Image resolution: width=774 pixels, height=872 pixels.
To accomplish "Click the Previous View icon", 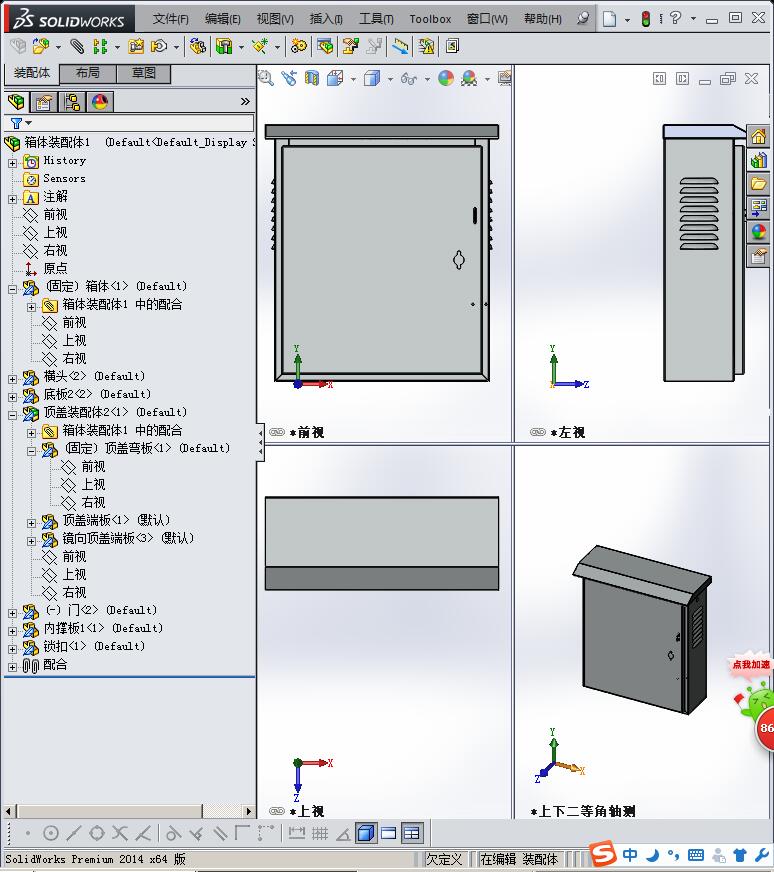I will [x=289, y=78].
